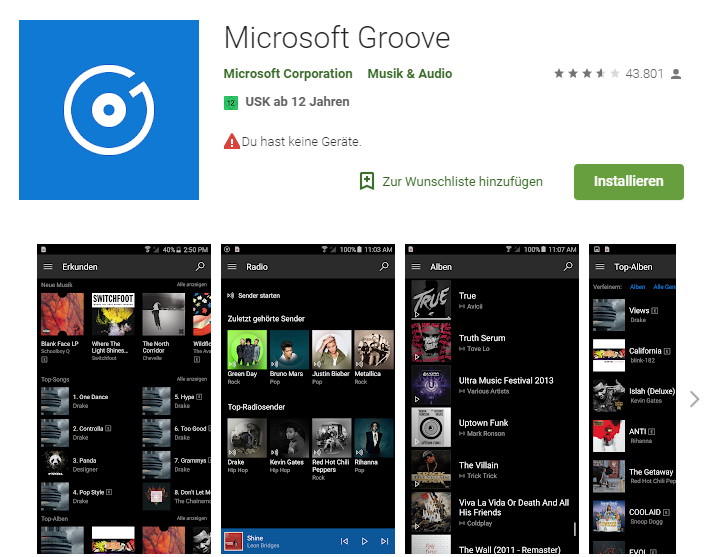Click Alle anzeigen next to Top-Alben
The width and height of the screenshot is (710, 557).
click(x=192, y=518)
